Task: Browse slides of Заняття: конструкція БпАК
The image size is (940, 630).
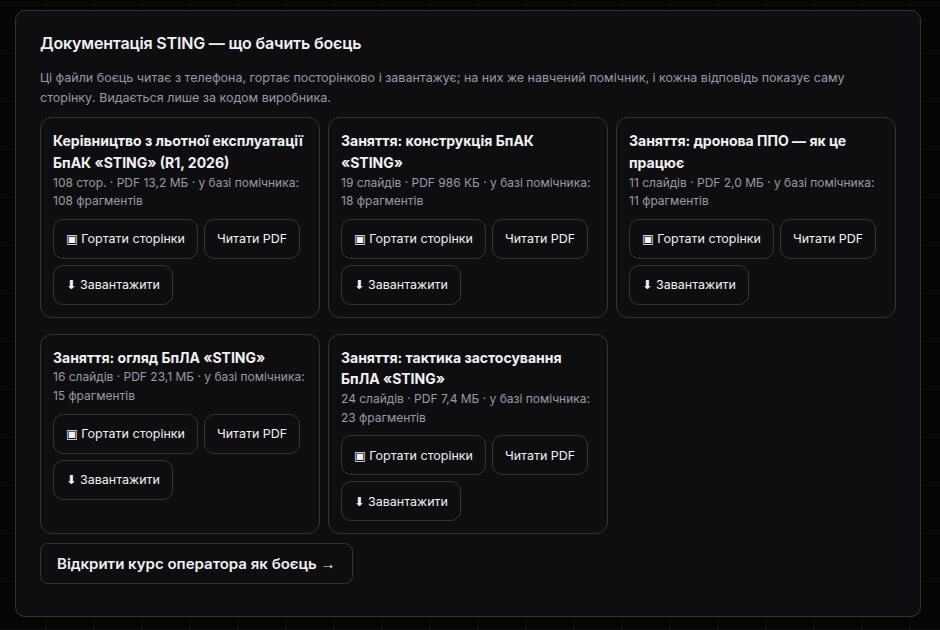Action: click(413, 239)
